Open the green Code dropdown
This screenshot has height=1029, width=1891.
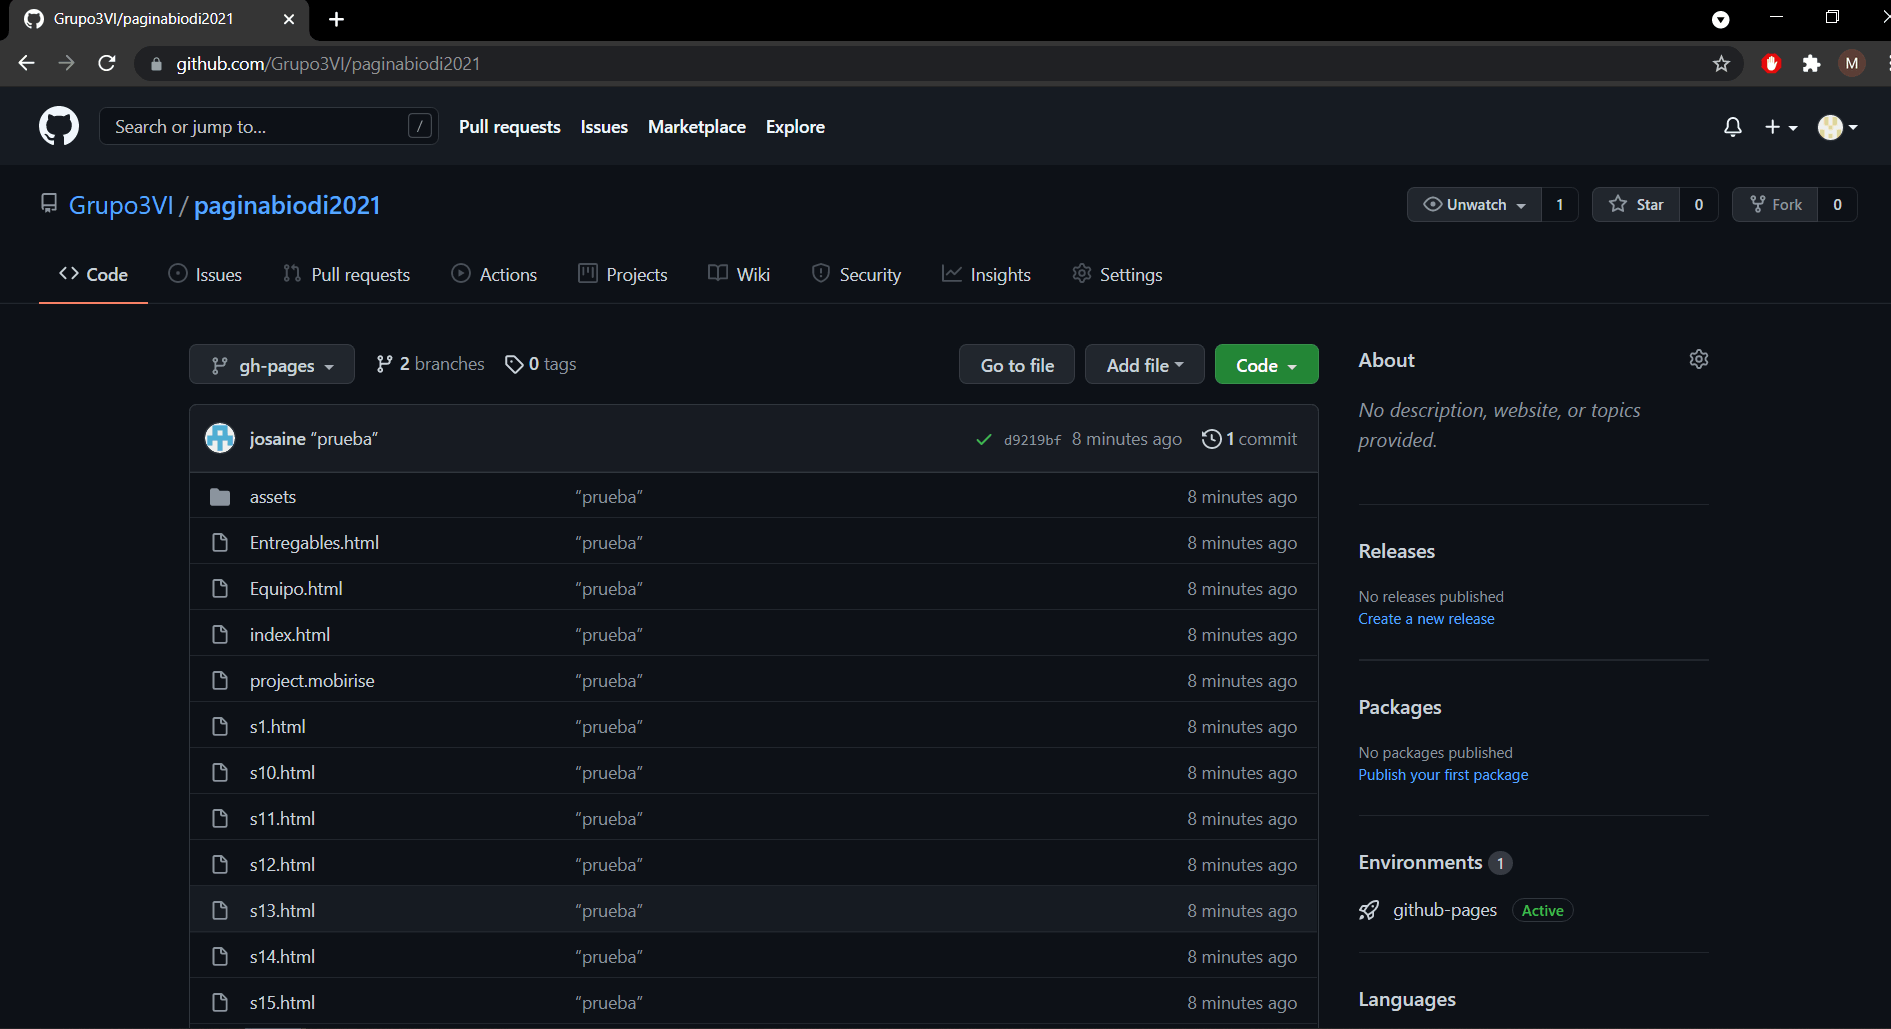point(1266,365)
